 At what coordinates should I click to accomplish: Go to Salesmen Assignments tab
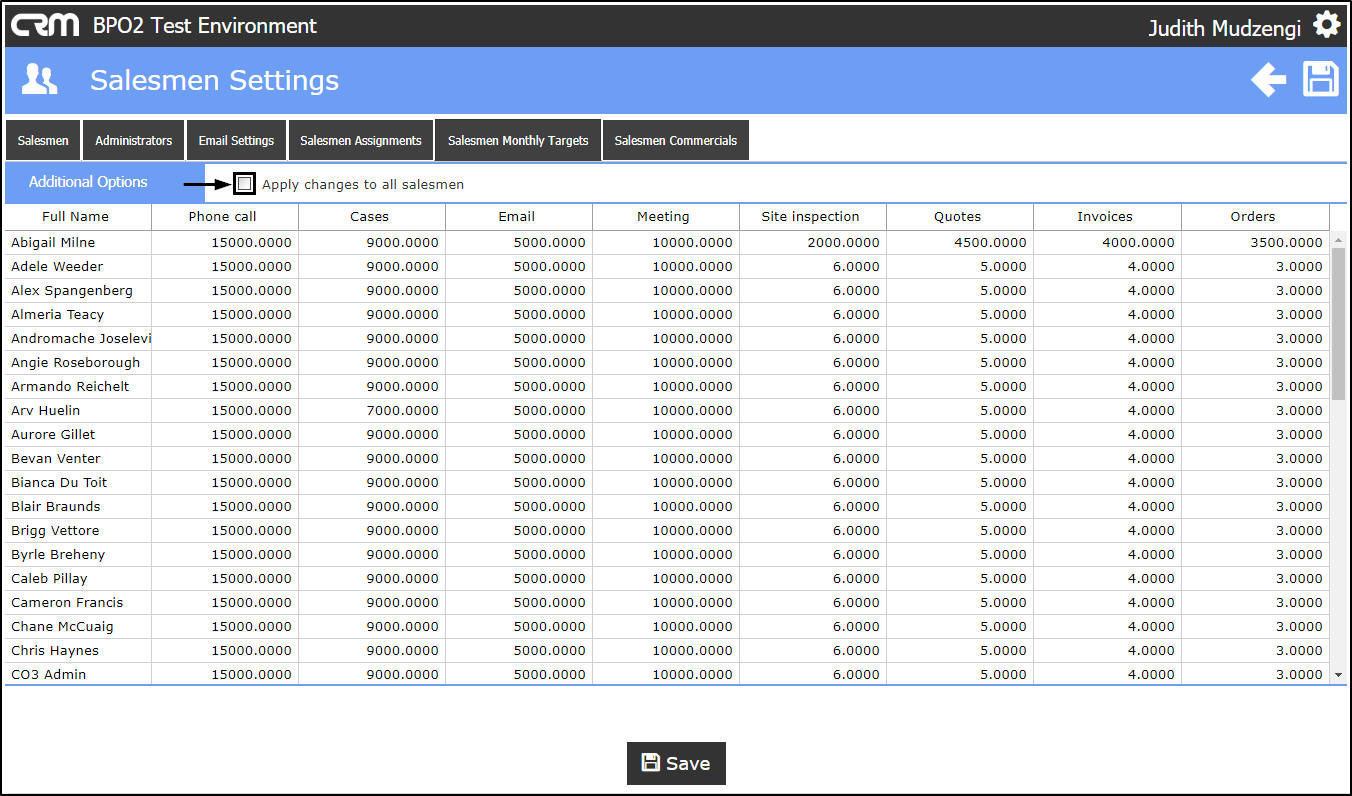[x=361, y=141]
